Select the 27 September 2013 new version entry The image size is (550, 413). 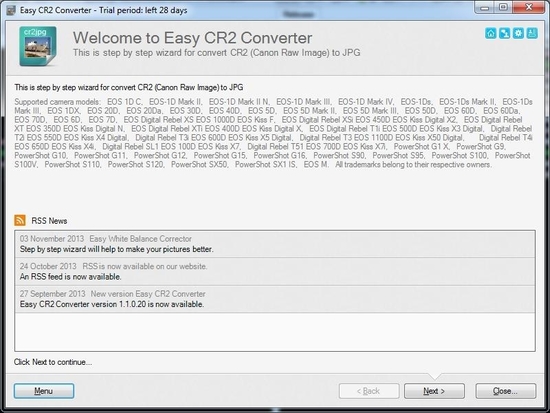pos(275,299)
